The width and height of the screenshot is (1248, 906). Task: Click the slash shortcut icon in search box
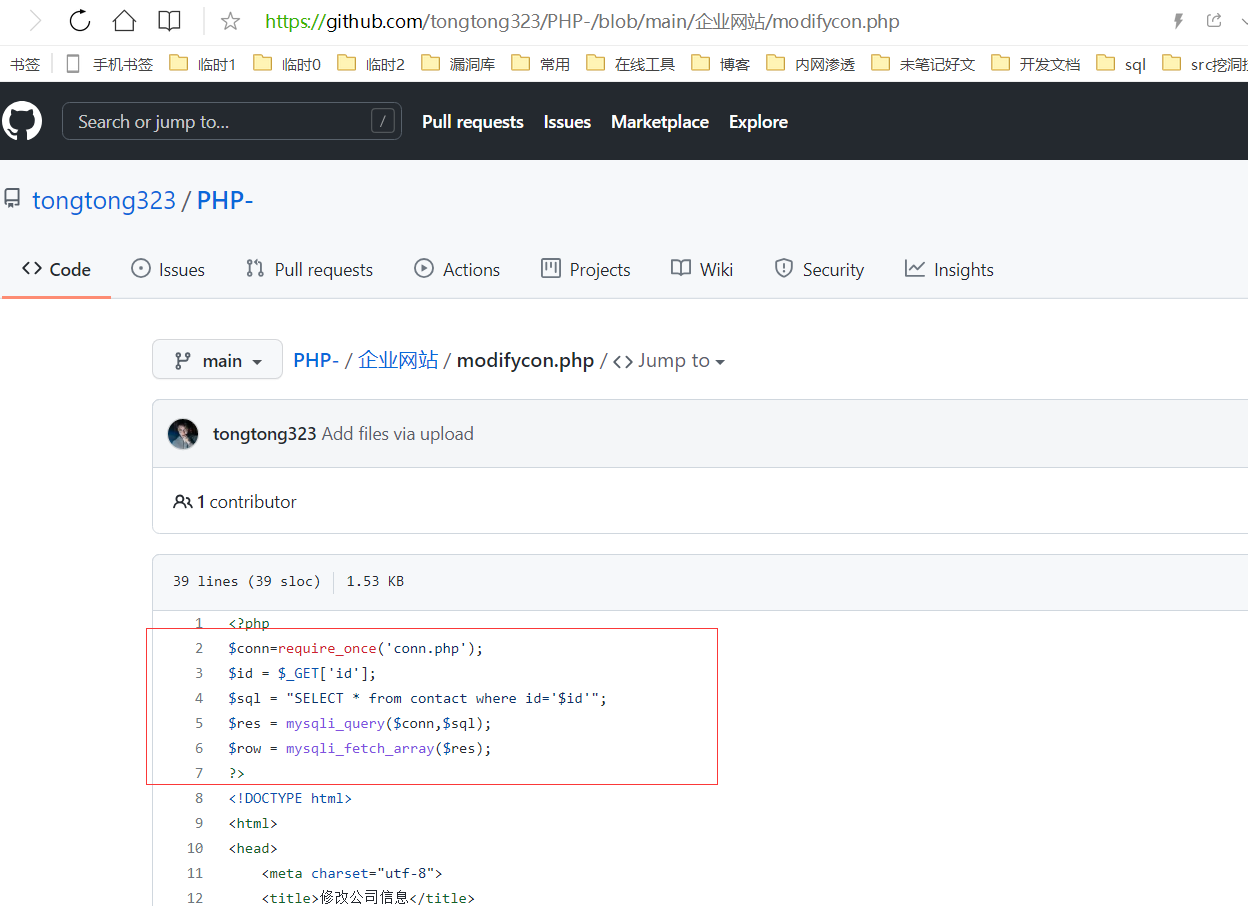tap(382, 121)
